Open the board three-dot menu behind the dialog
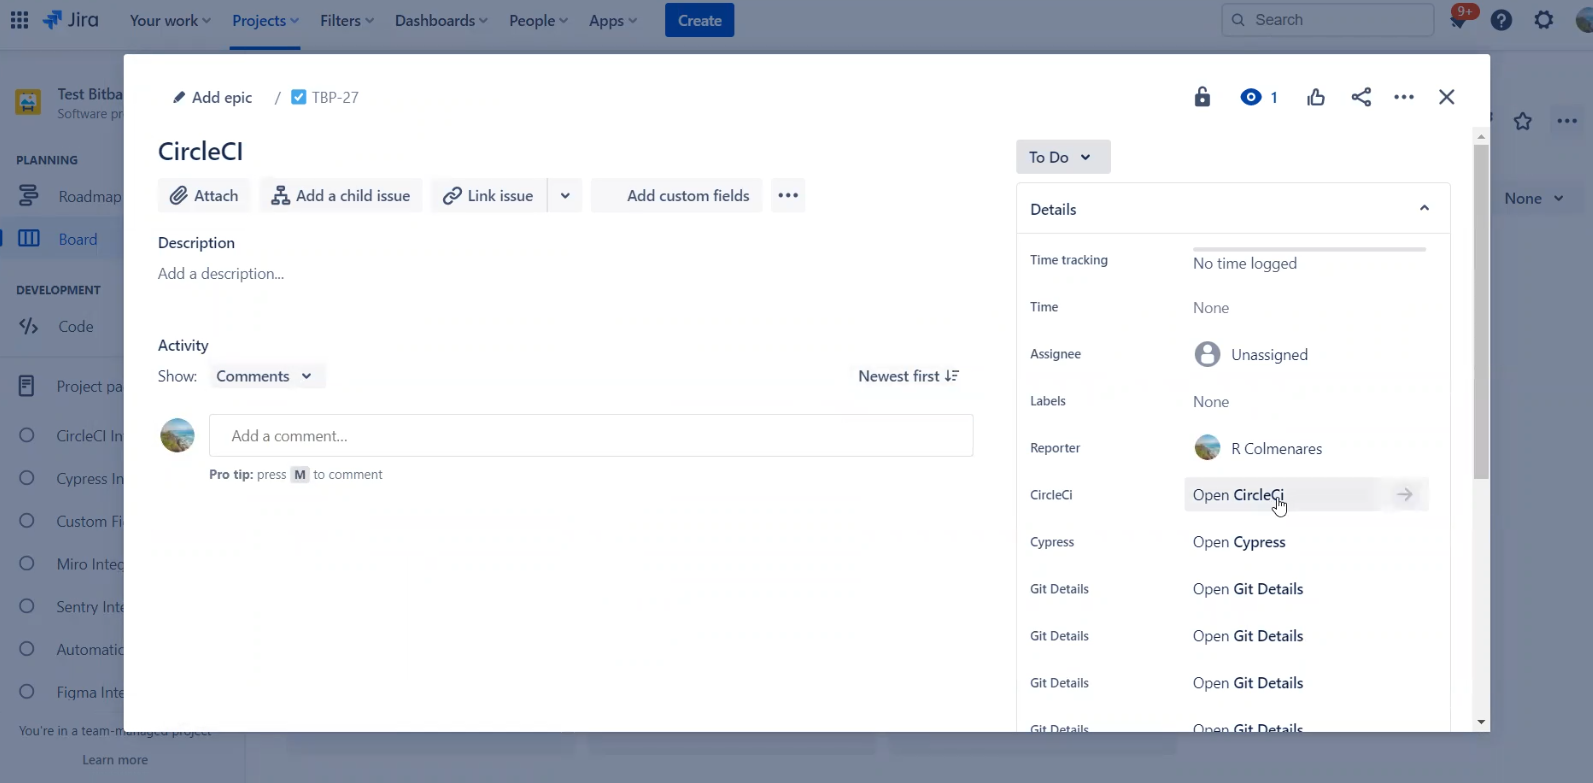Screen dimensions: 1593x783 click(x=1566, y=121)
